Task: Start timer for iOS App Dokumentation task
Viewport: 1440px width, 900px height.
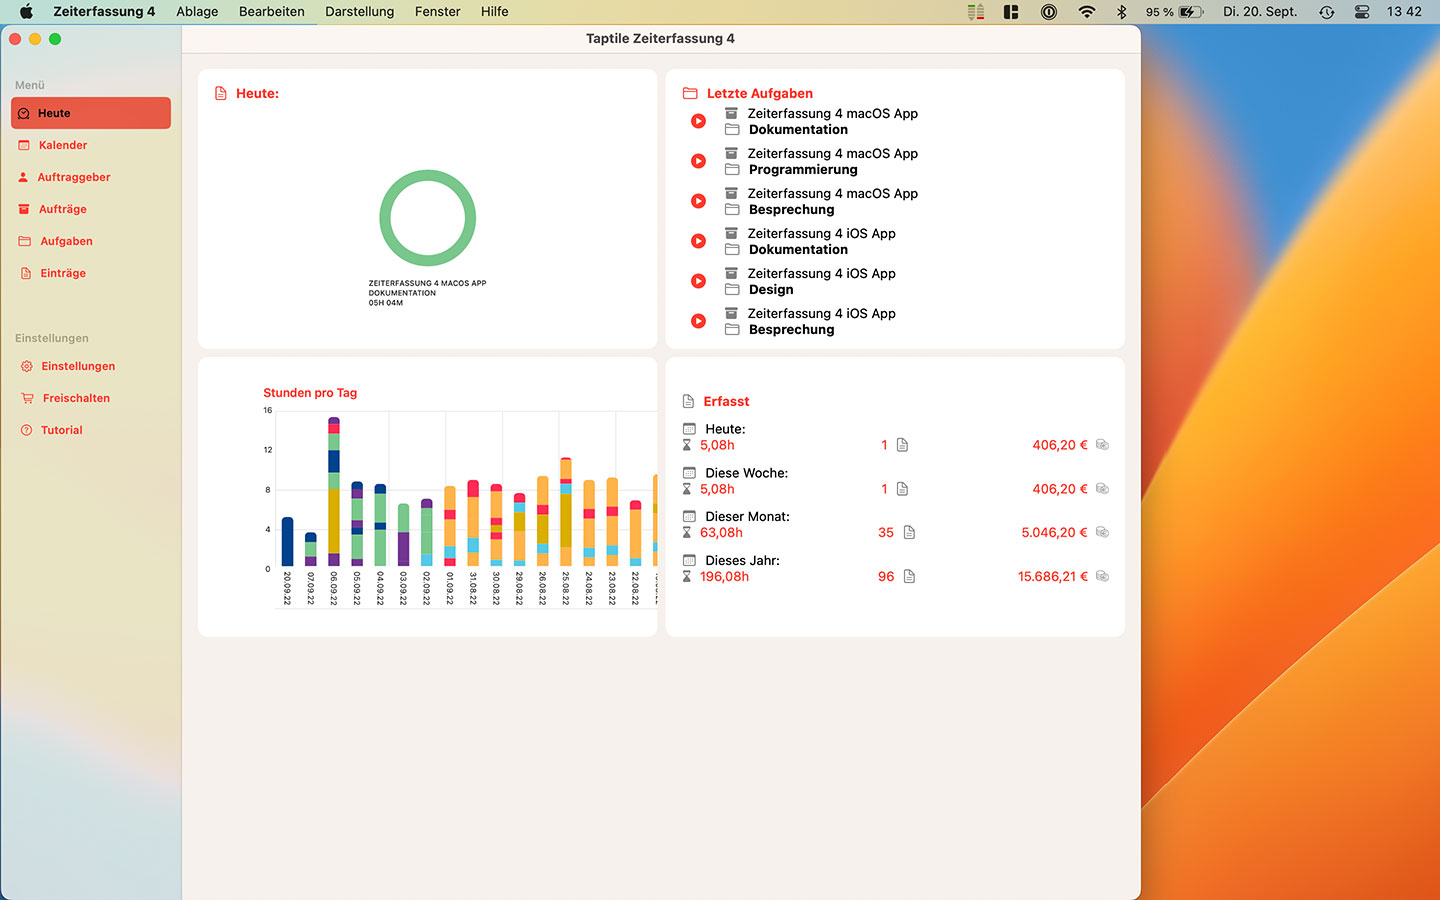Action: pos(699,241)
